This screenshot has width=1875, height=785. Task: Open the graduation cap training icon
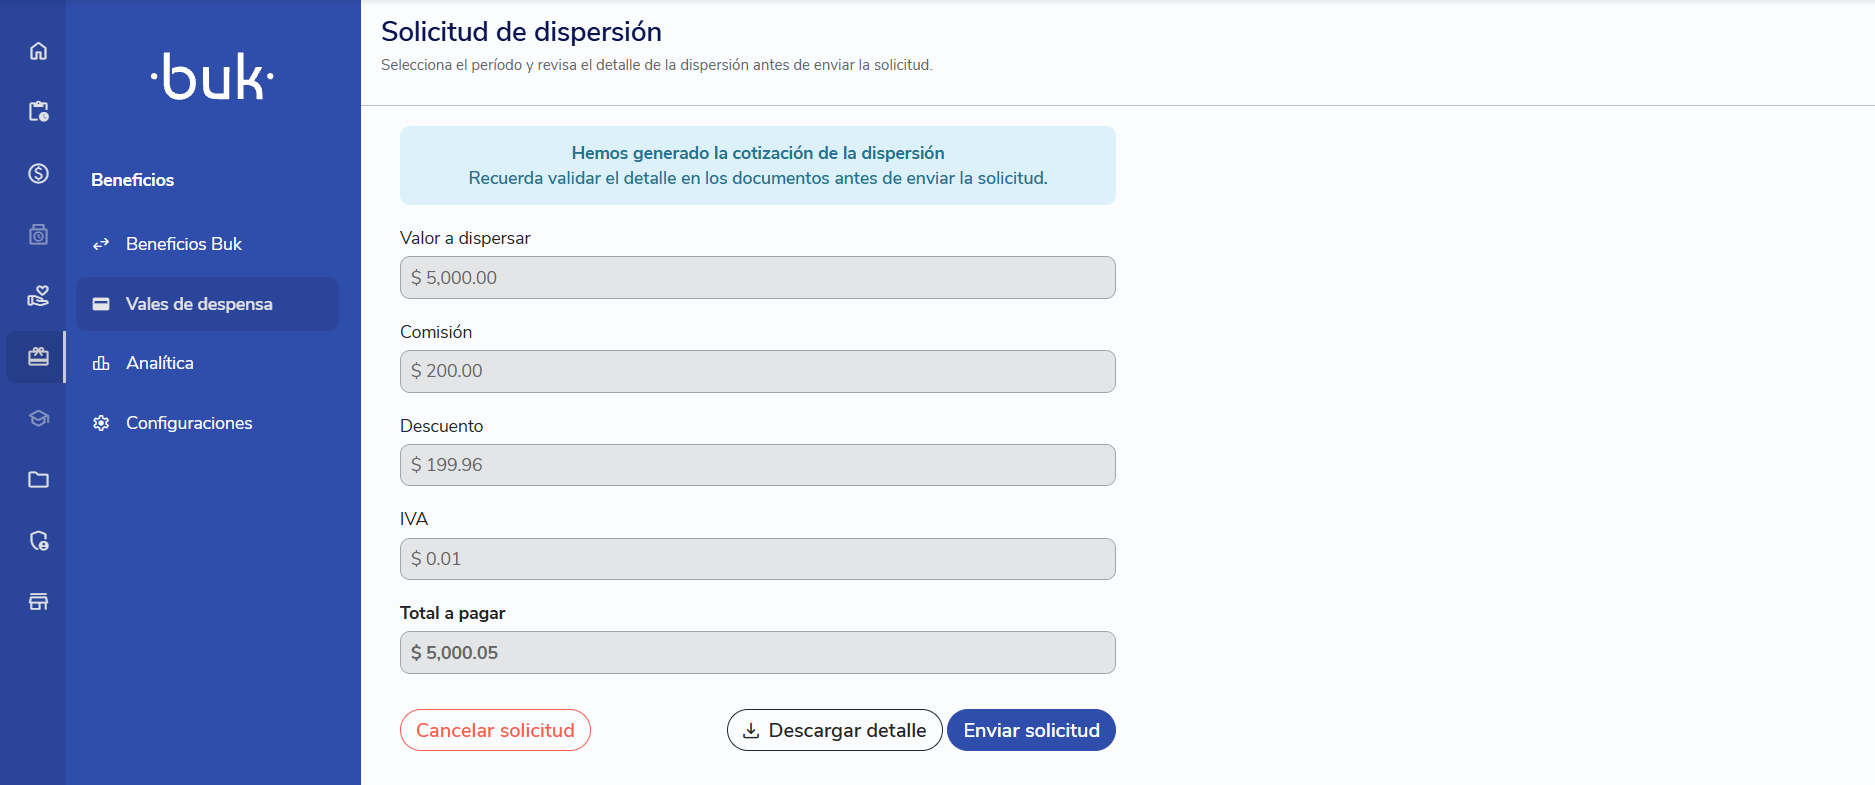pos(38,418)
